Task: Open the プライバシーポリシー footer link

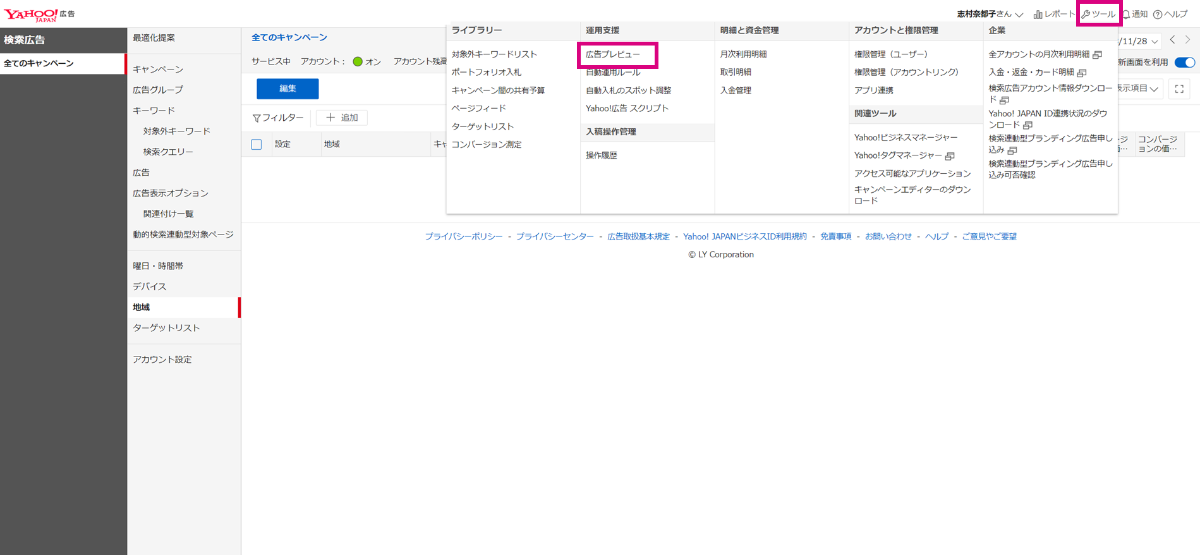Action: (x=463, y=236)
